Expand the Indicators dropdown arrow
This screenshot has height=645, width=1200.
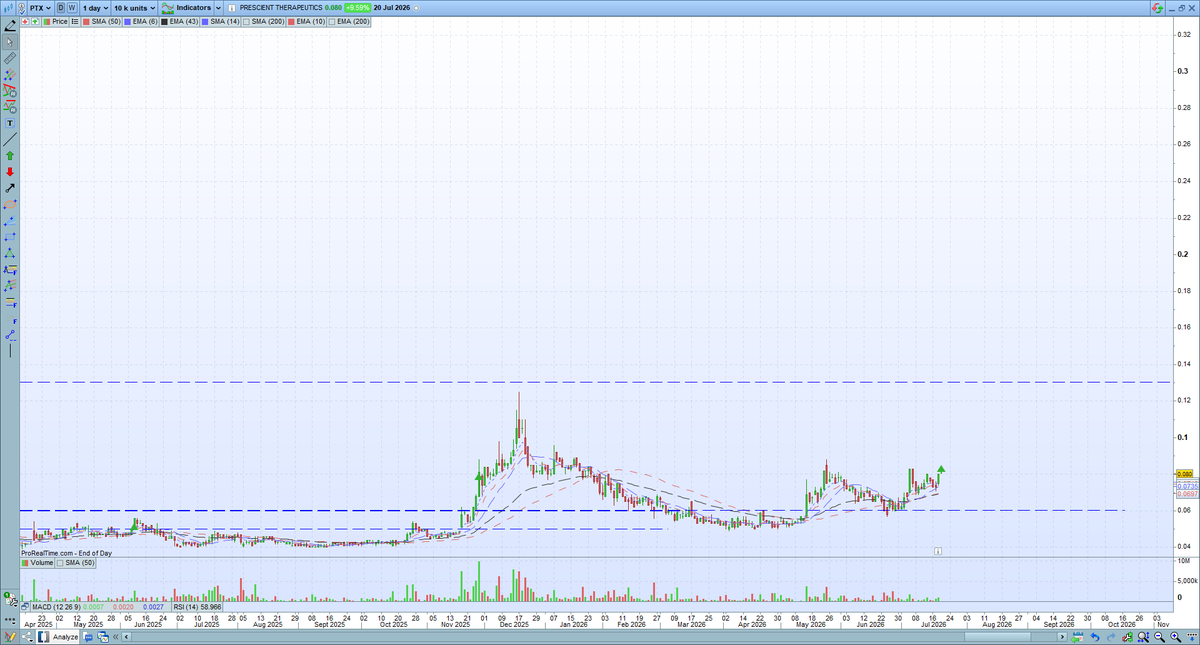(x=218, y=7)
